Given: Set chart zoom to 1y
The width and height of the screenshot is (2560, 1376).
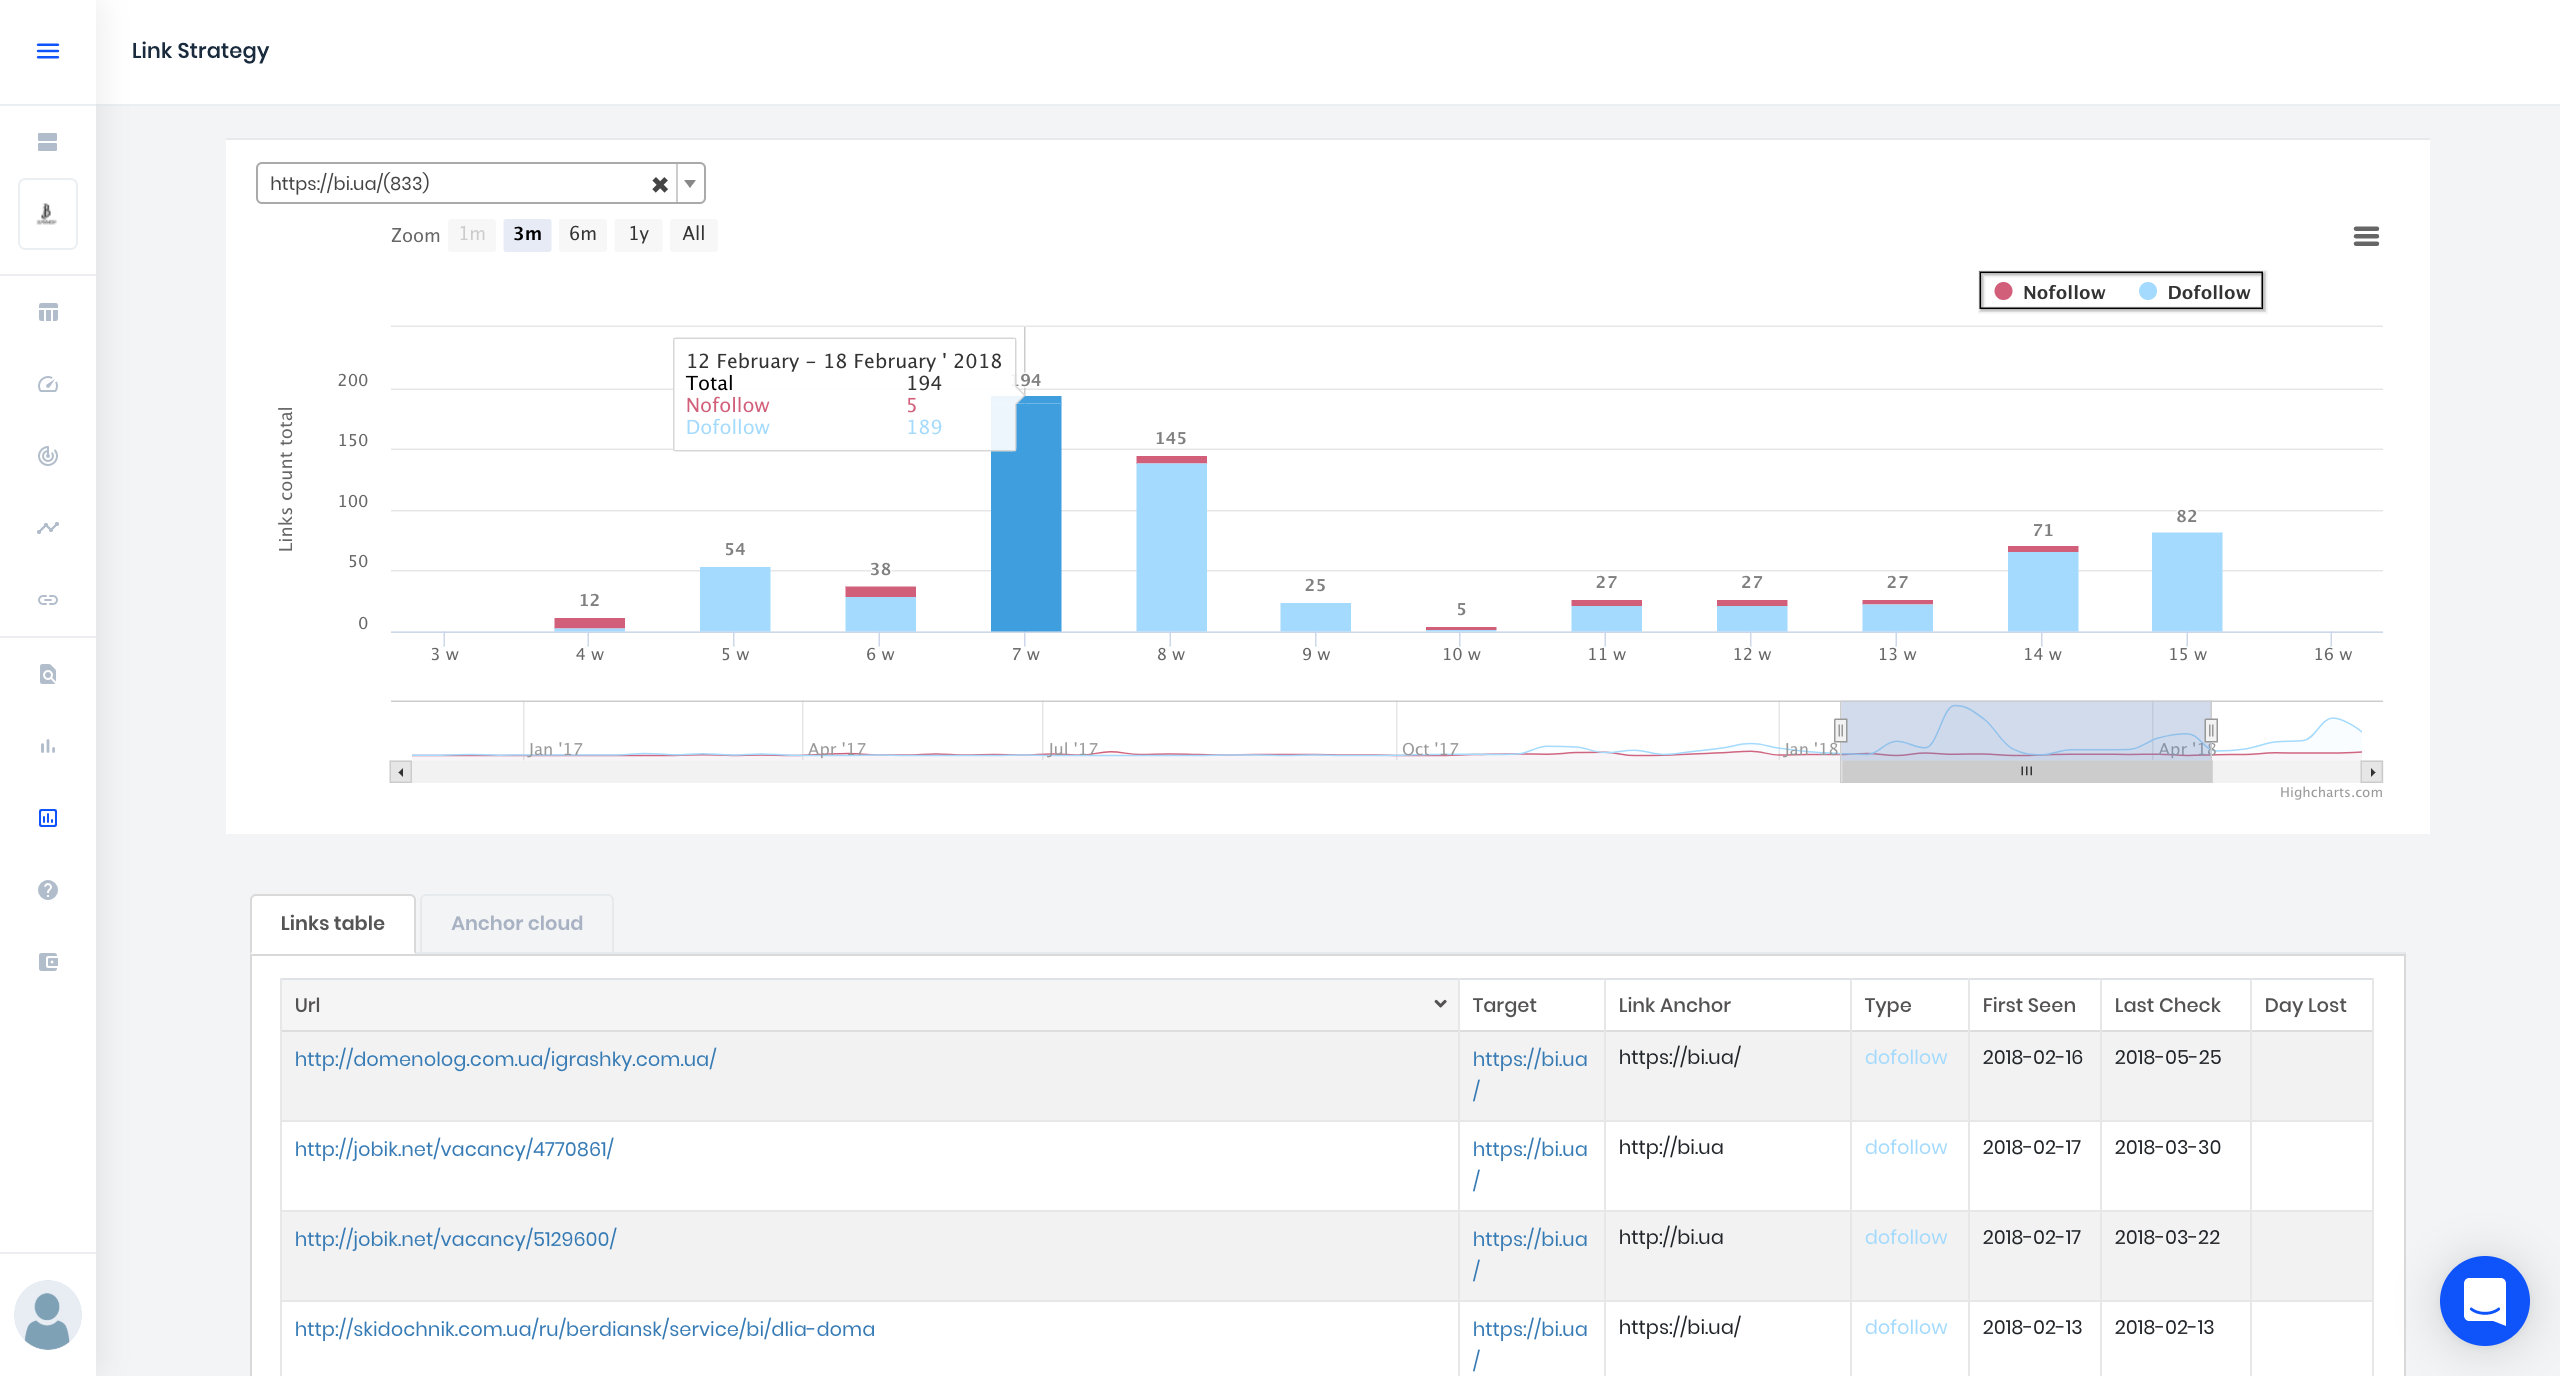Looking at the screenshot, I should [638, 234].
